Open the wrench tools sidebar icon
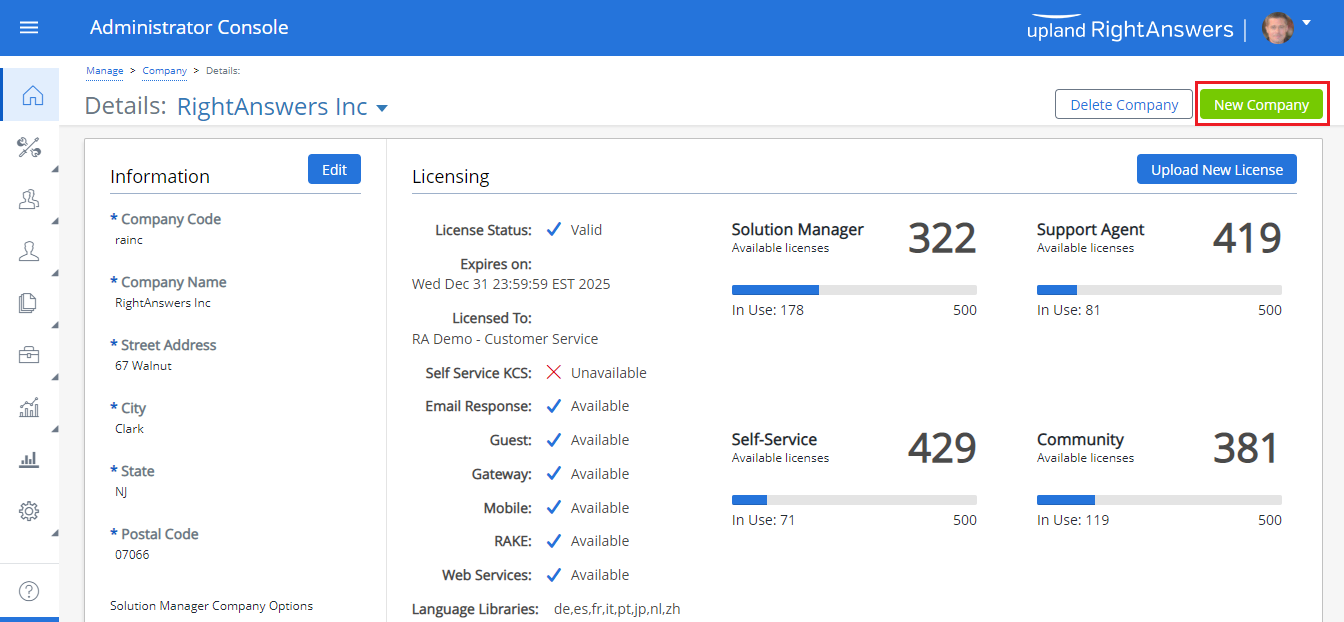1344x622 pixels. click(29, 148)
